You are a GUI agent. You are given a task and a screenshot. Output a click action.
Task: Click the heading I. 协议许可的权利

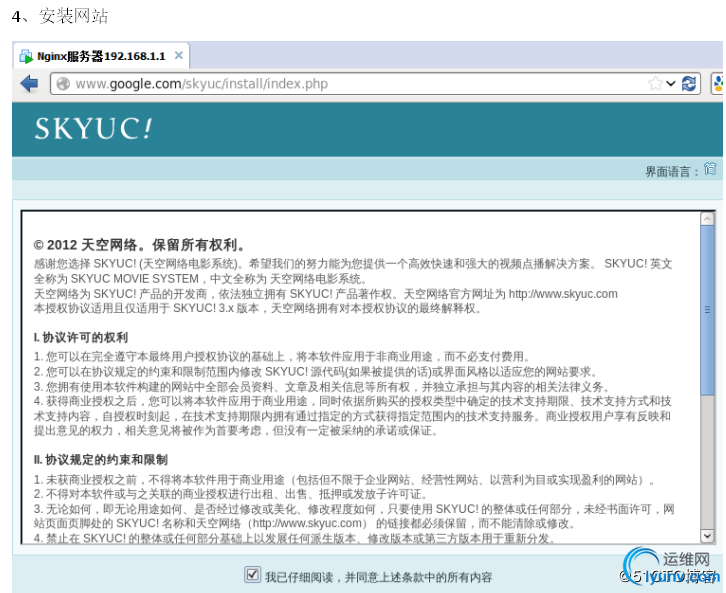[x=81, y=337]
